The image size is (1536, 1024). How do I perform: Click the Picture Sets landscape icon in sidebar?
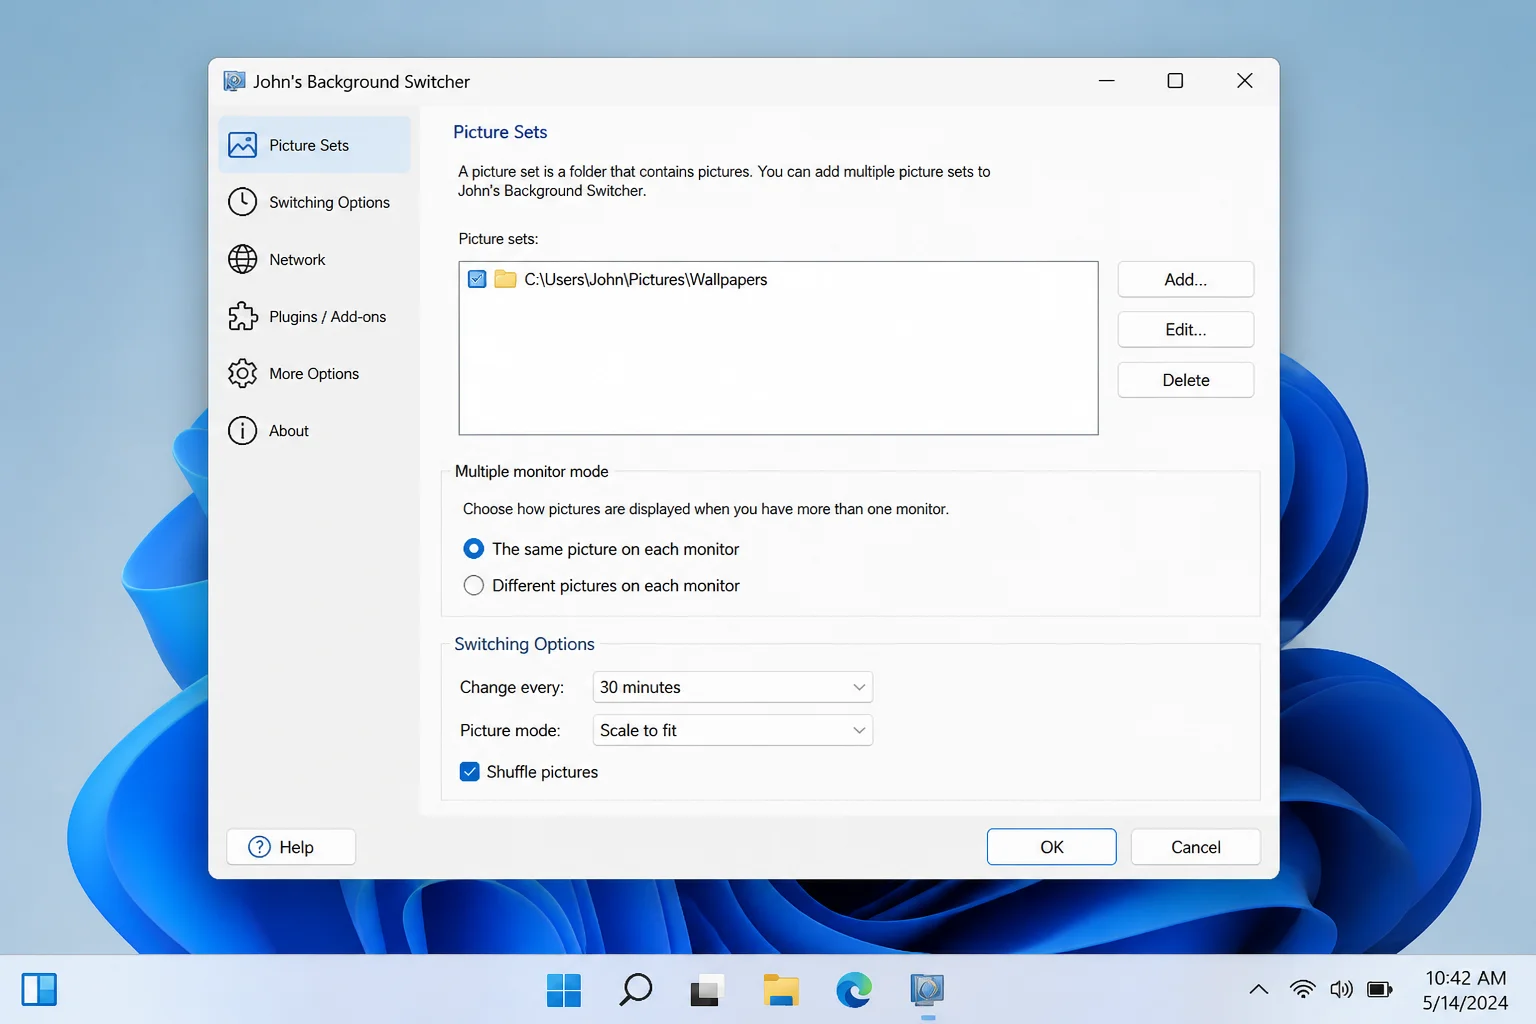click(242, 145)
